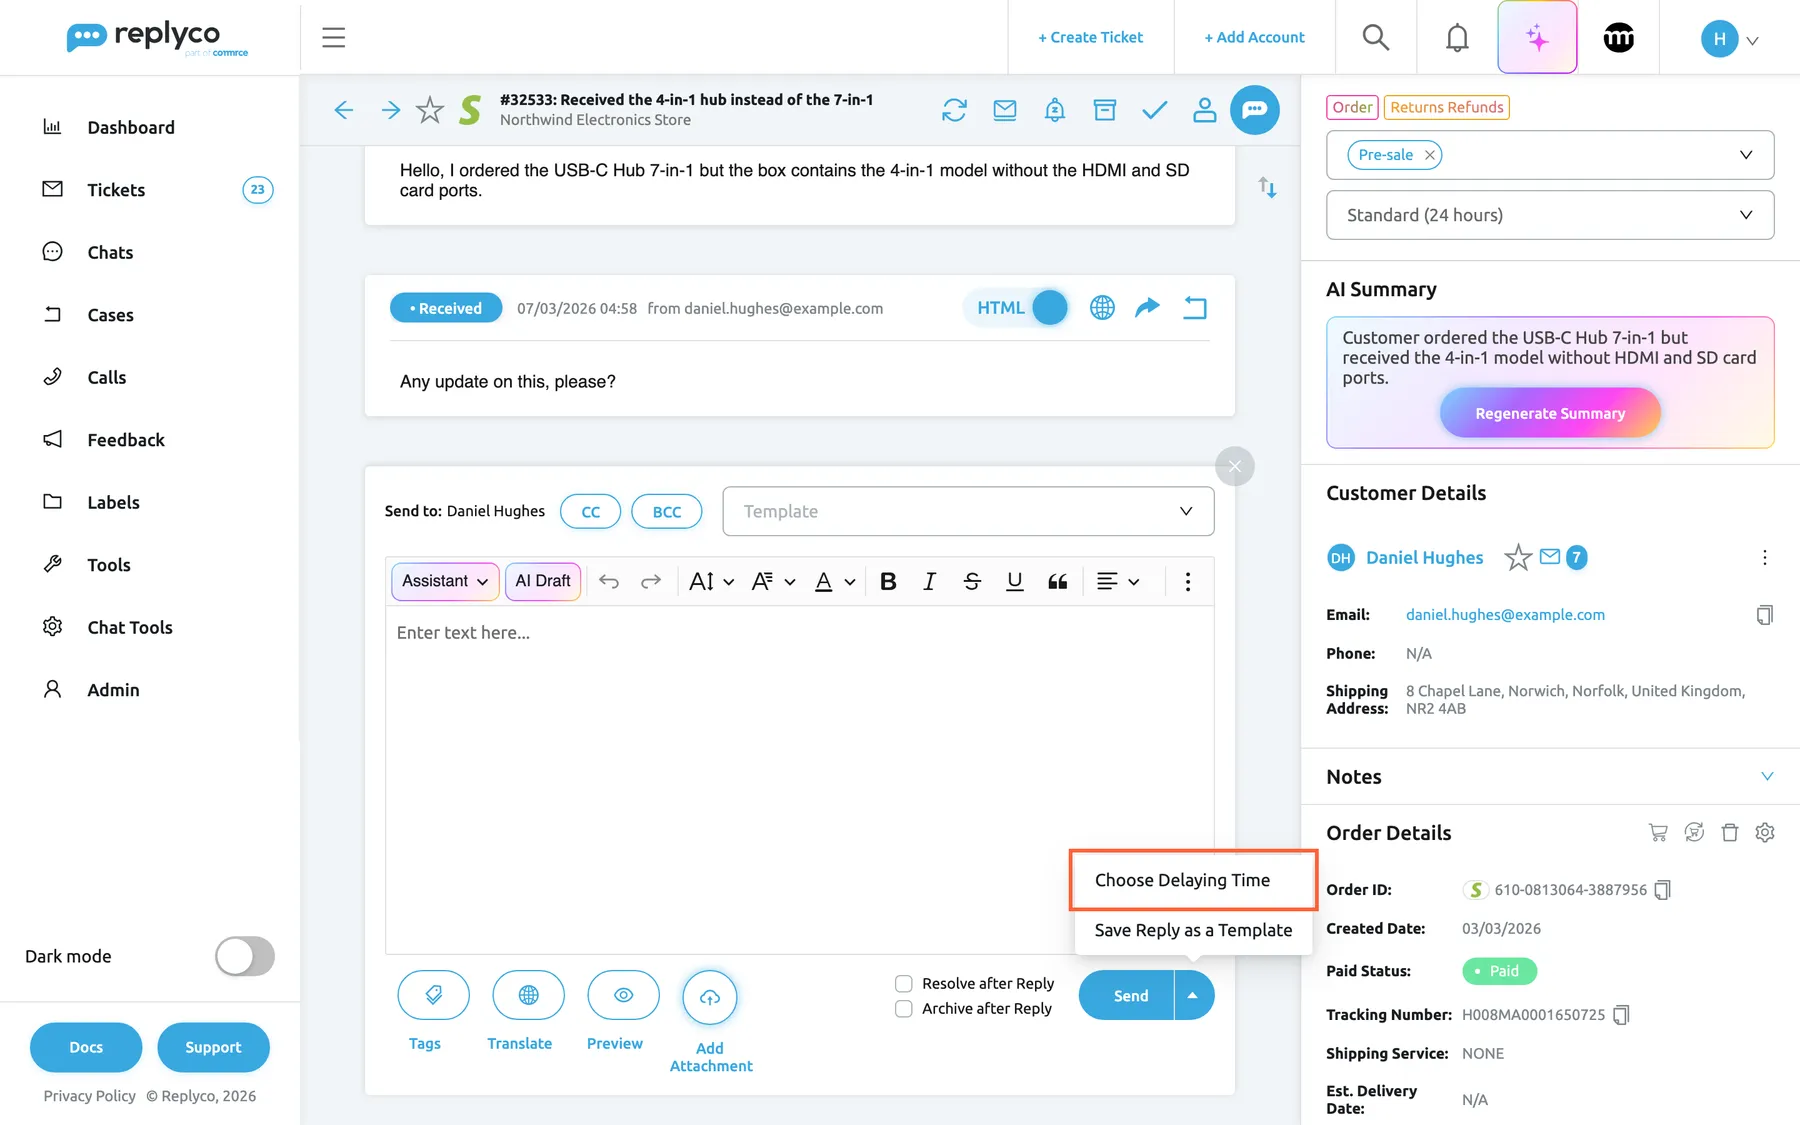Apply bold formatting in the editor
The height and width of the screenshot is (1125, 1800).
[x=888, y=582]
